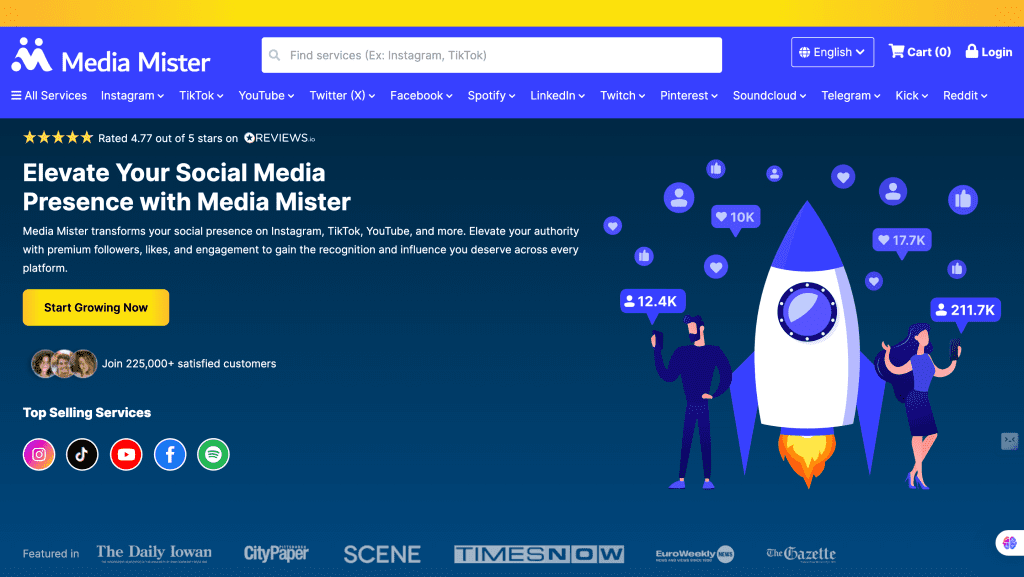
Task: Click the Find services search field
Action: (x=492, y=55)
